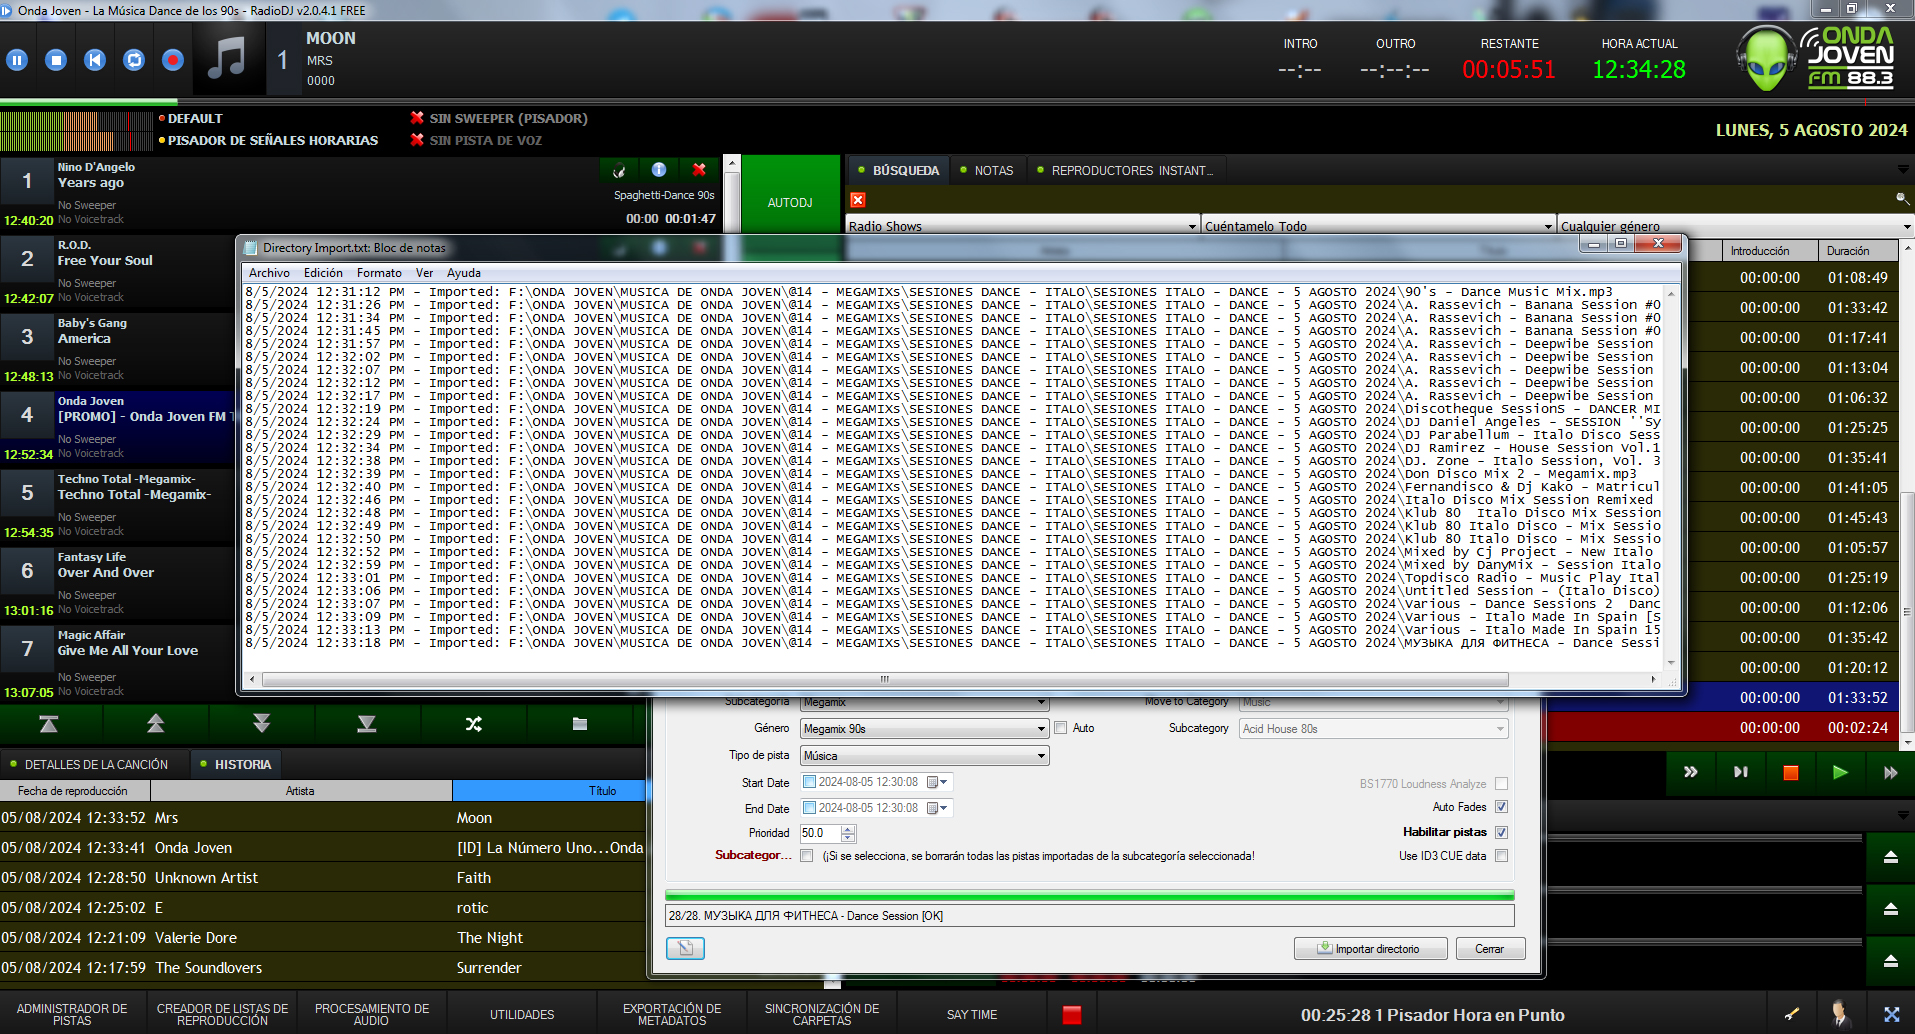Click the SAY TIME button
Image resolution: width=1915 pixels, height=1034 pixels.
[x=972, y=1015]
